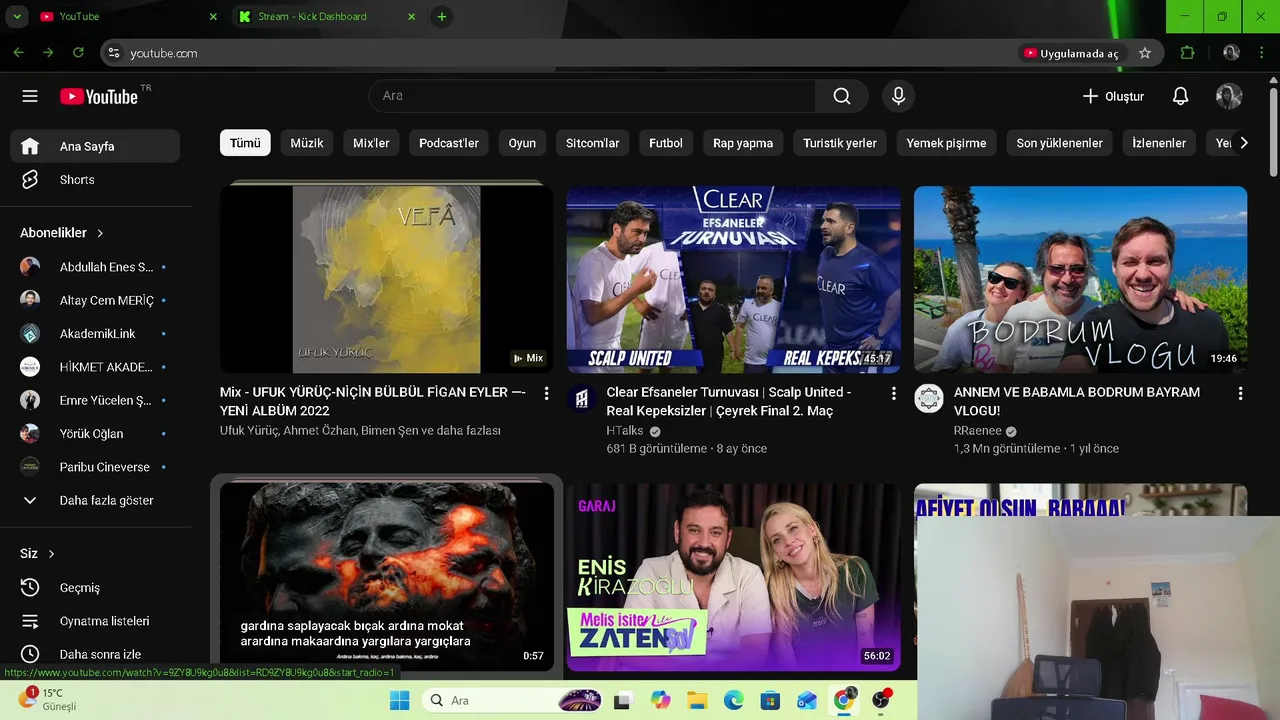
Task: Open the Windows Start menu
Action: [399, 700]
